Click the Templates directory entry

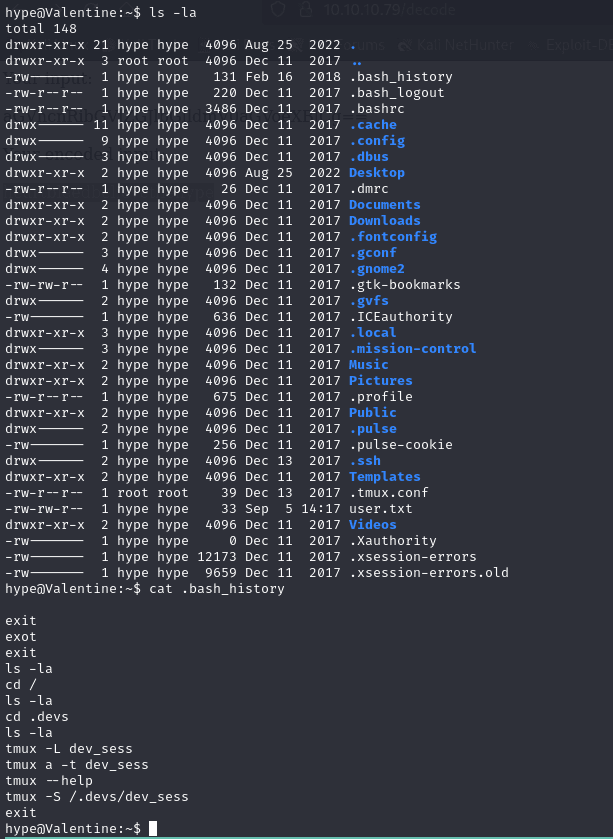(x=385, y=477)
